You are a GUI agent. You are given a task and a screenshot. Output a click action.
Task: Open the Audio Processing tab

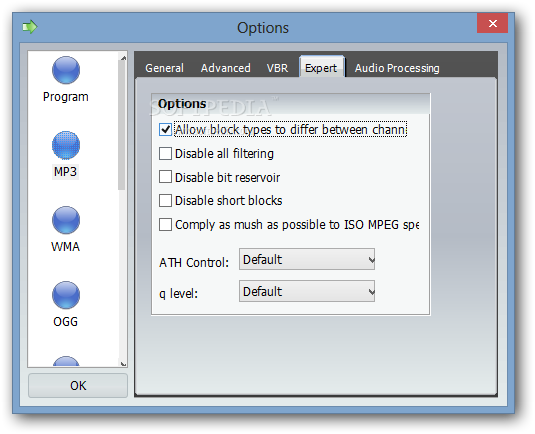click(397, 68)
